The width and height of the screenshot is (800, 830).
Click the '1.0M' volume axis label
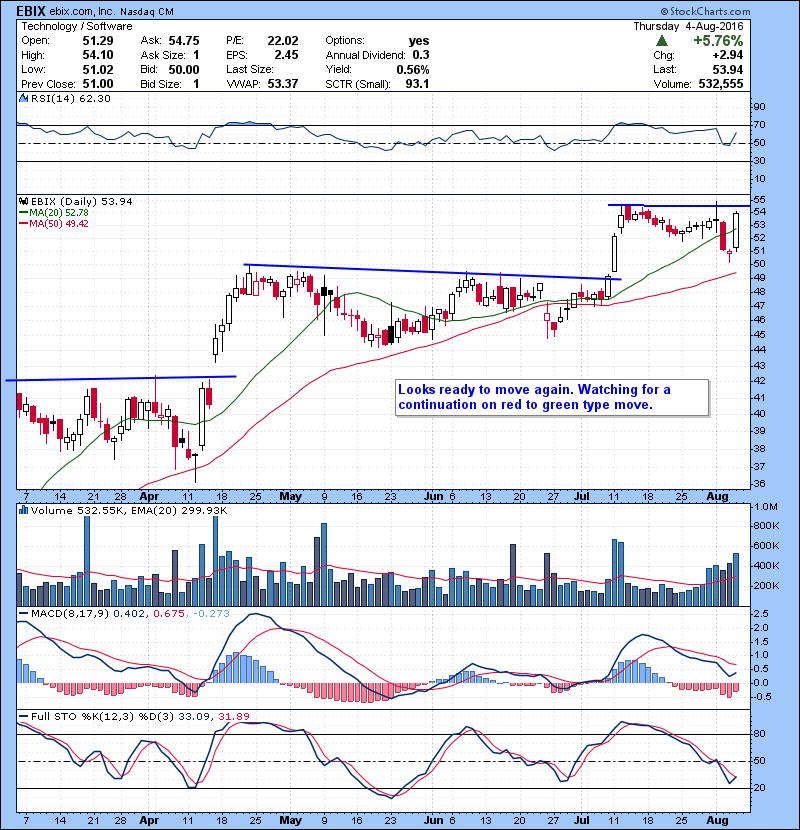pos(766,507)
